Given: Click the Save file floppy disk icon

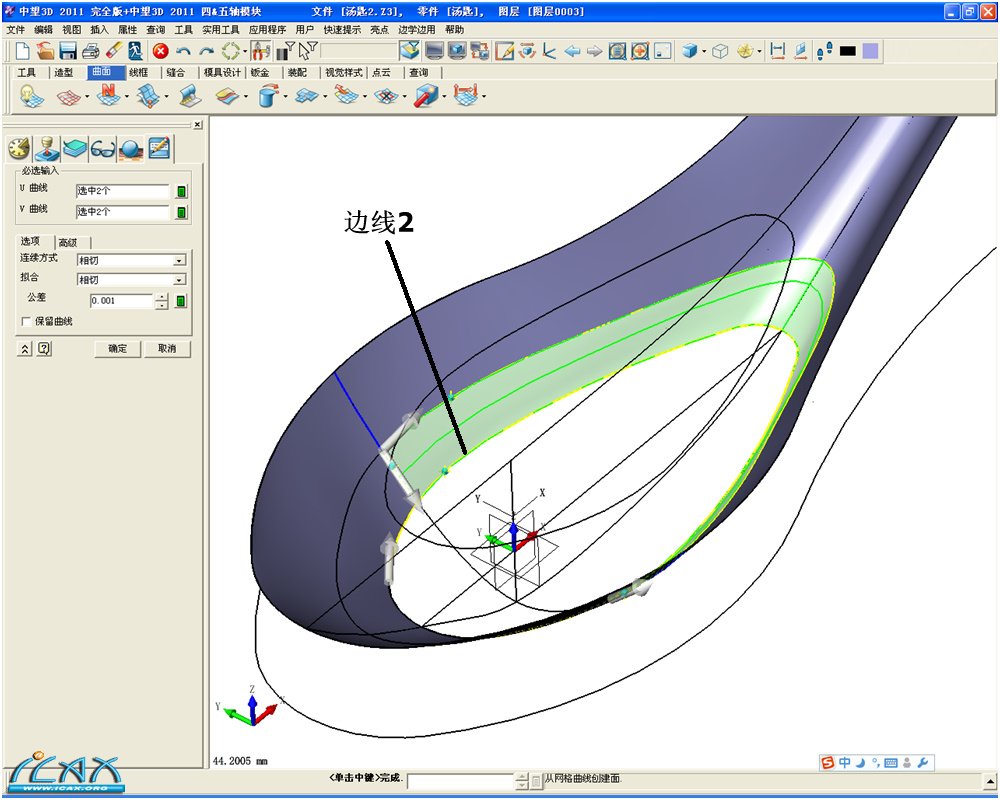Looking at the screenshot, I should point(68,51).
